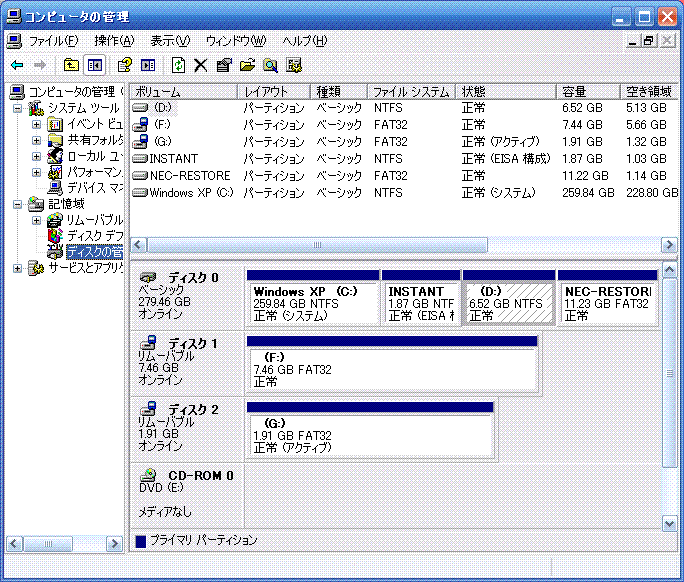Collapse the 記憶域 tree node

[x=17, y=204]
